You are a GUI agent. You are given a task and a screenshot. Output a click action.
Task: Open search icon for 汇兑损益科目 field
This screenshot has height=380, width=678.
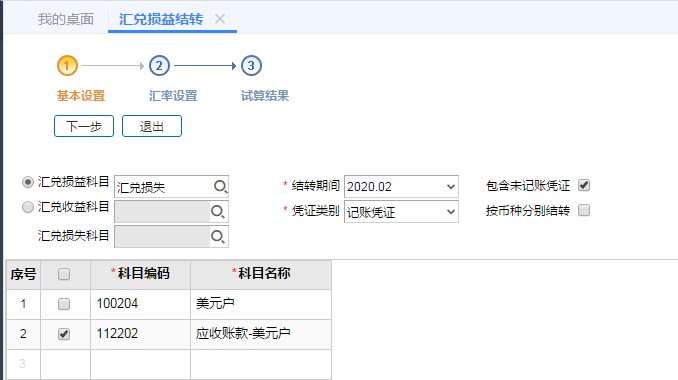220,186
